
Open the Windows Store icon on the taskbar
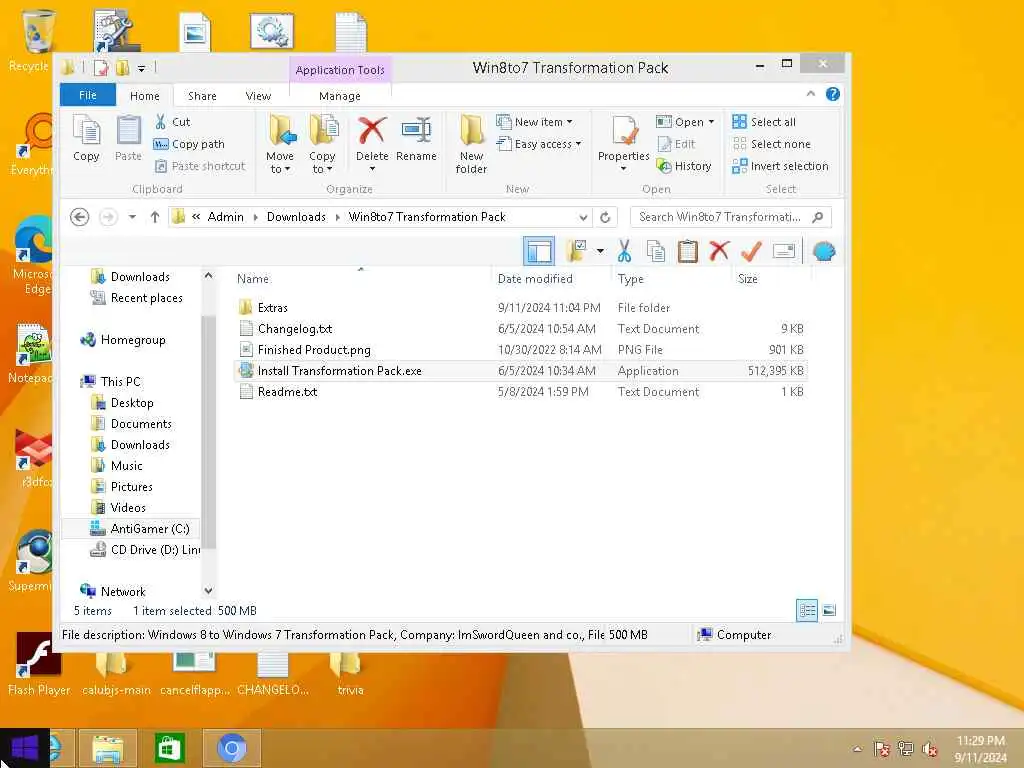pyautogui.click(x=170, y=748)
